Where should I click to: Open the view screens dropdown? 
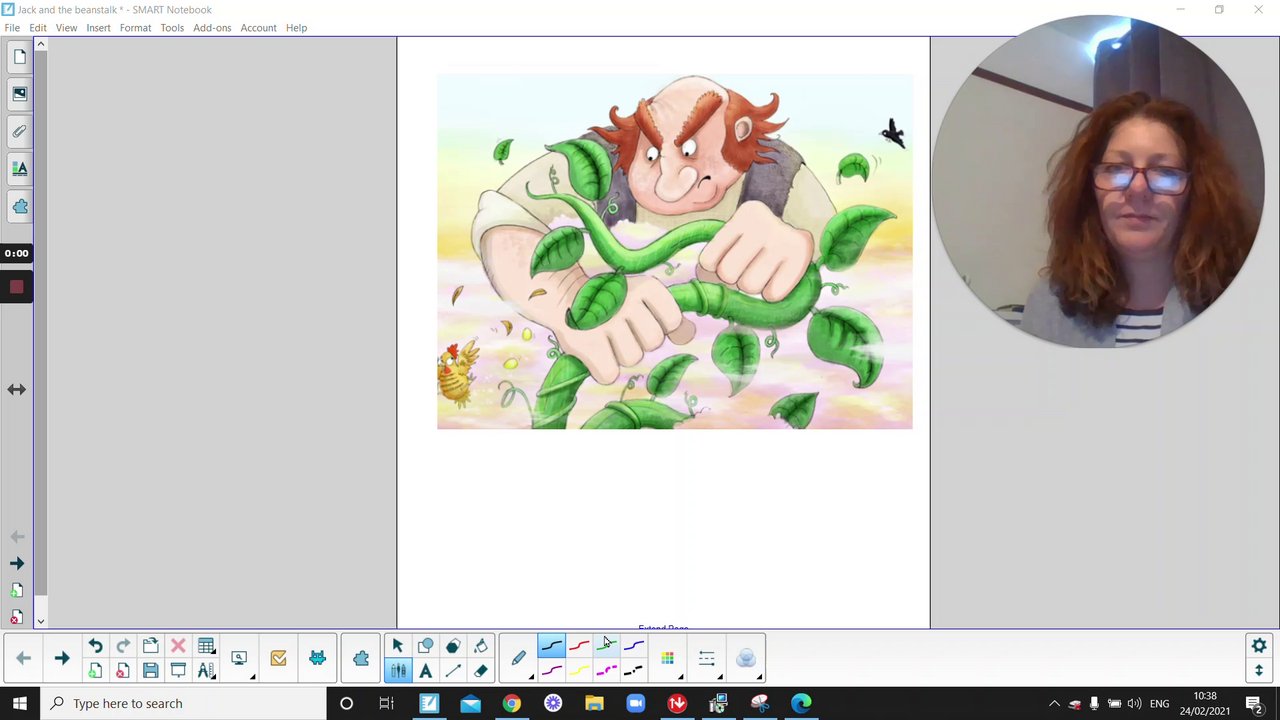pos(240,658)
